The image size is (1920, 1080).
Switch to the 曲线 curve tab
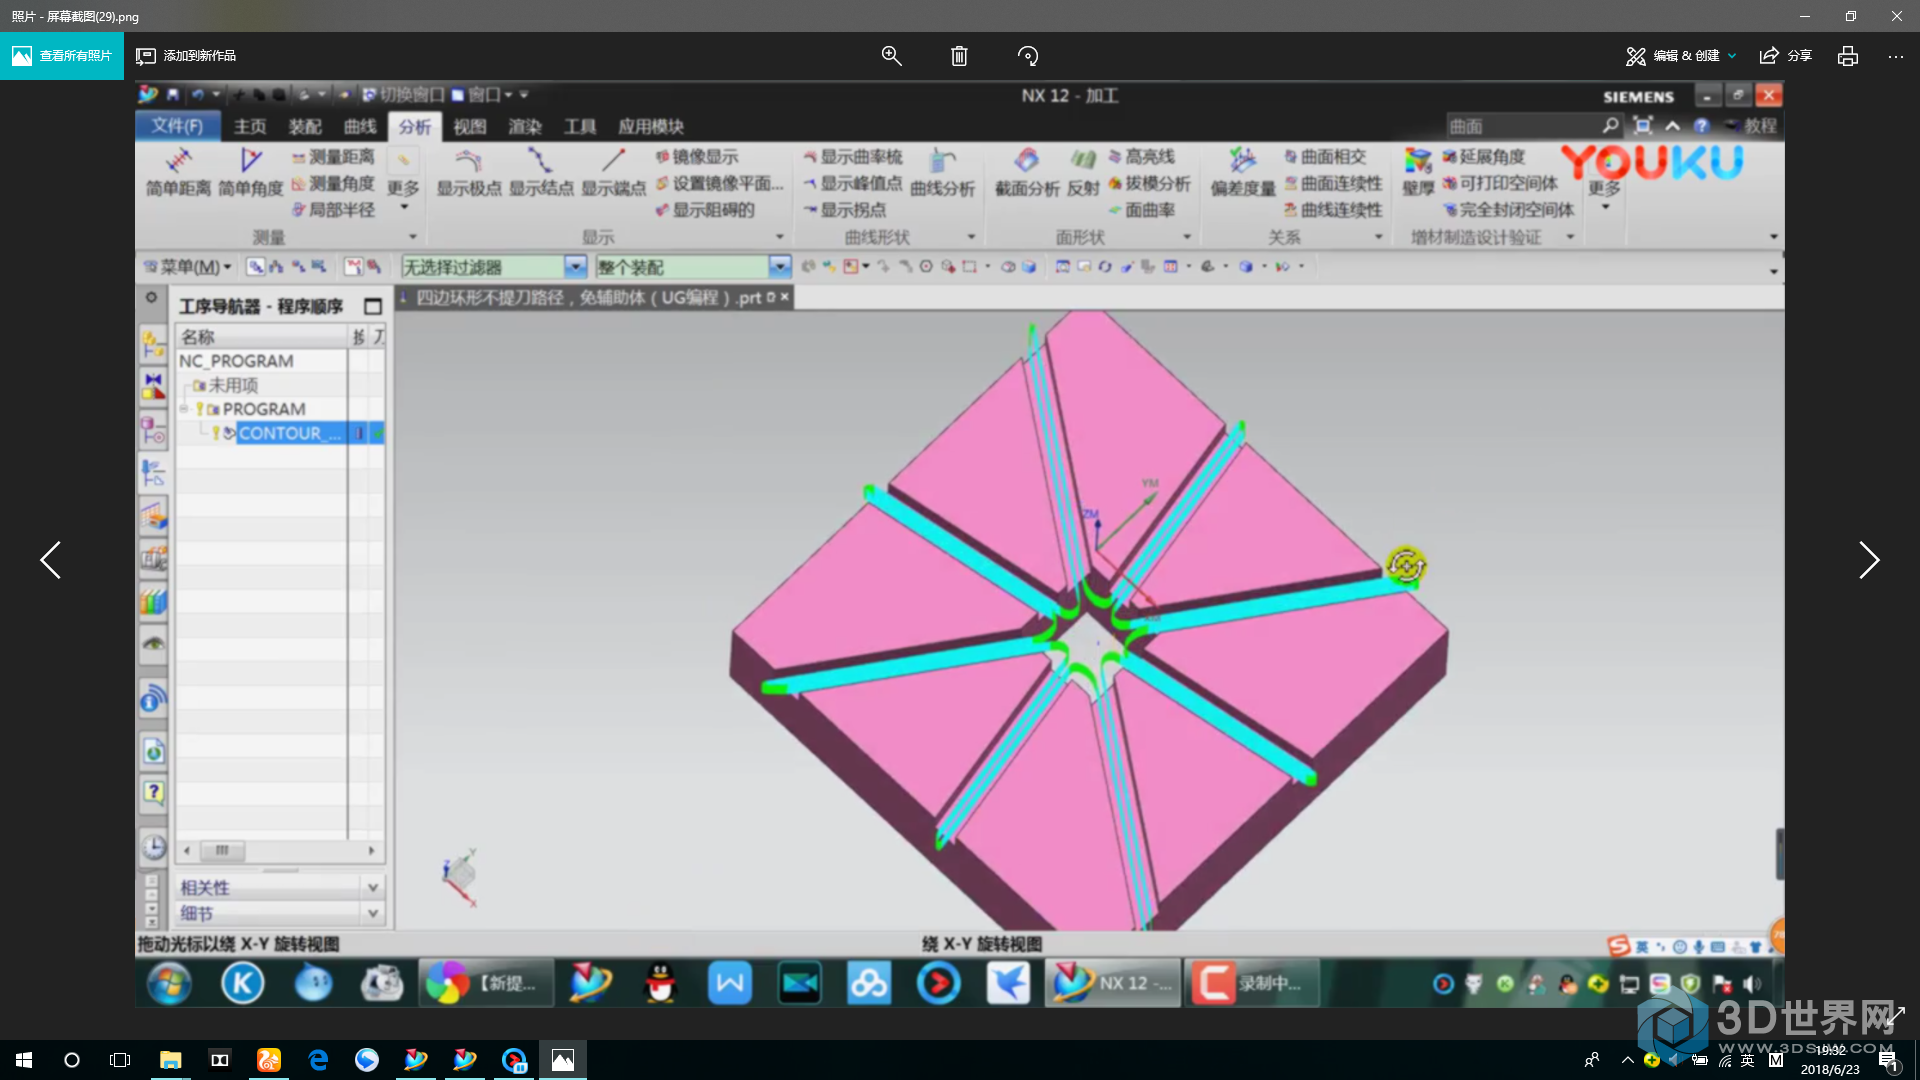click(x=360, y=127)
